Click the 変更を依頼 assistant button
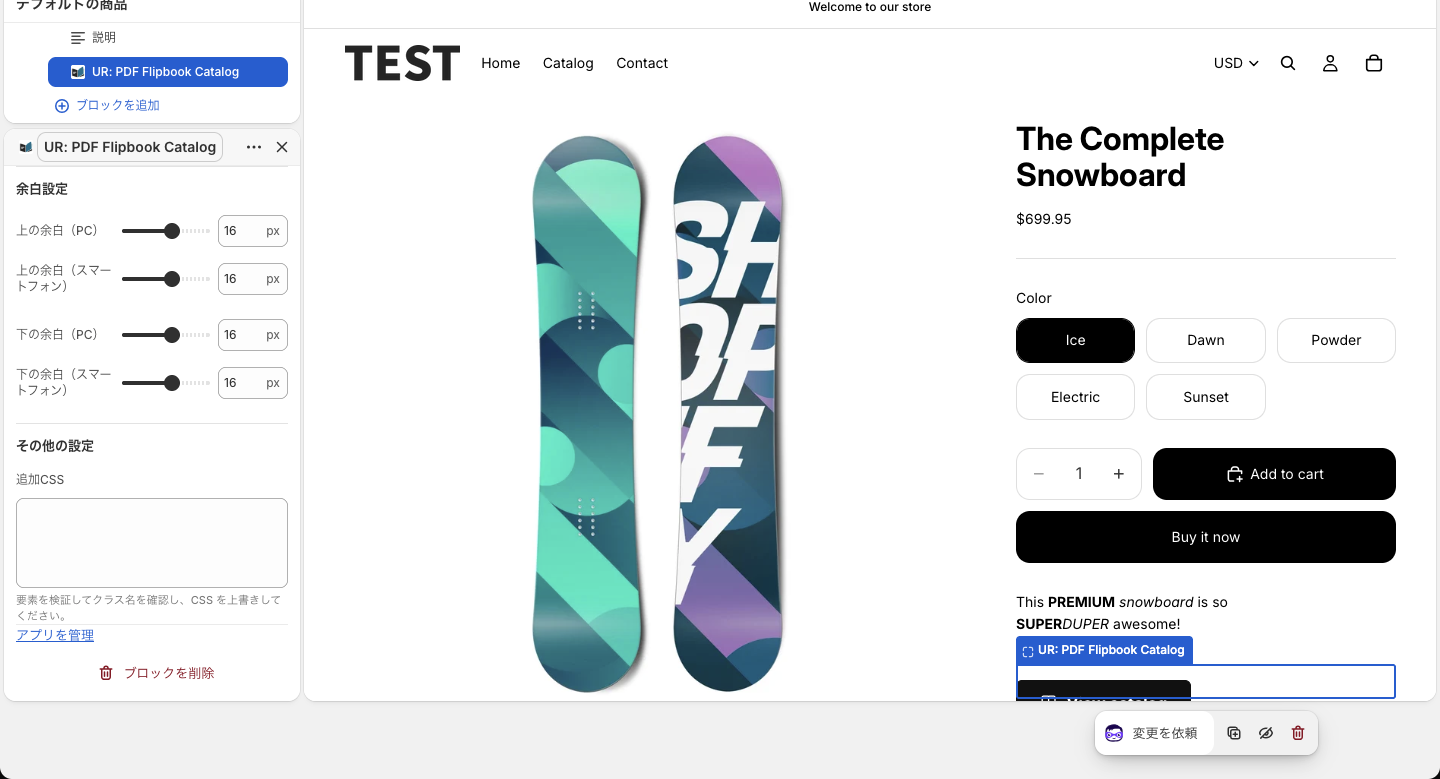This screenshot has height=779, width=1440. click(x=1154, y=733)
